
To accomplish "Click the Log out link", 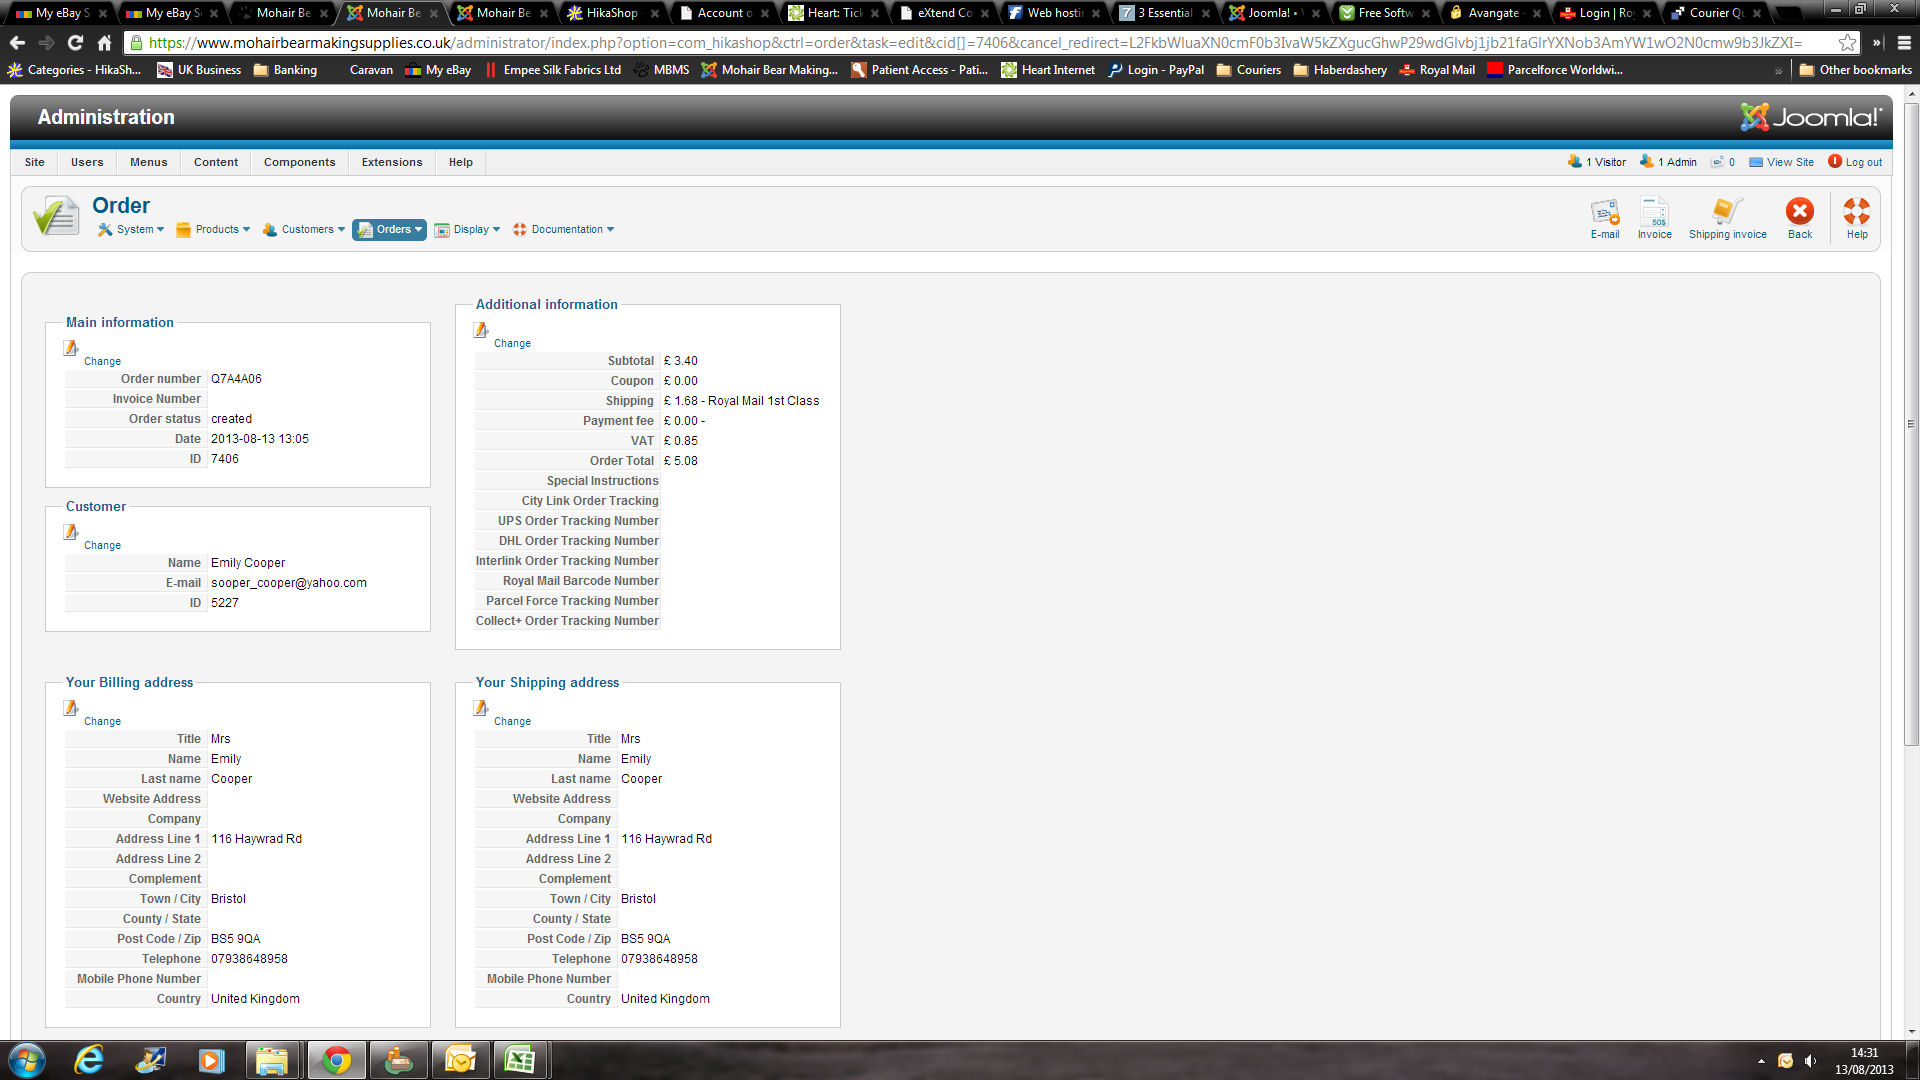I will coord(1862,162).
